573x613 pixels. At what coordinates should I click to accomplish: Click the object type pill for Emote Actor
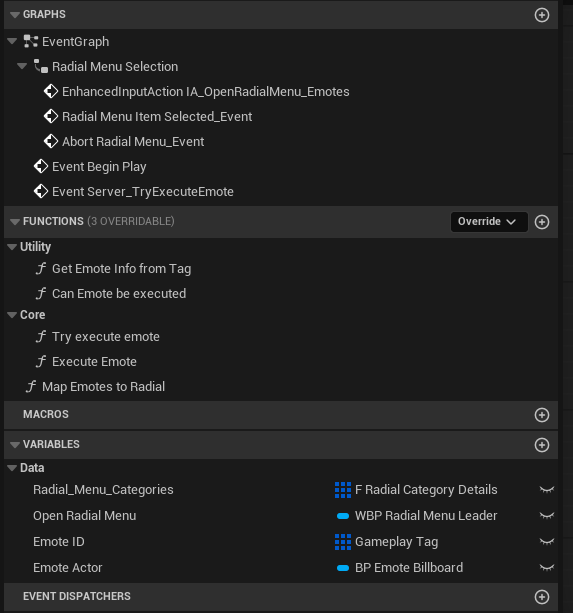pyautogui.click(x=343, y=568)
